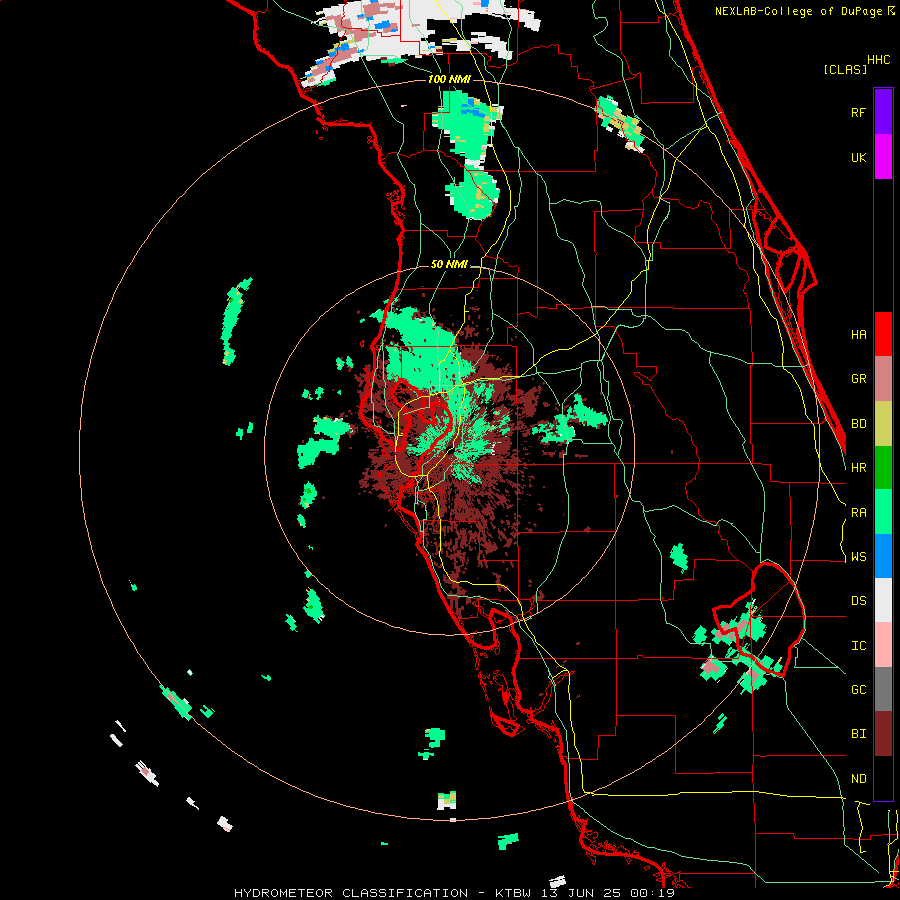Click the 00:19 timestamp
Image resolution: width=900 pixels, height=900 pixels.
[652, 893]
